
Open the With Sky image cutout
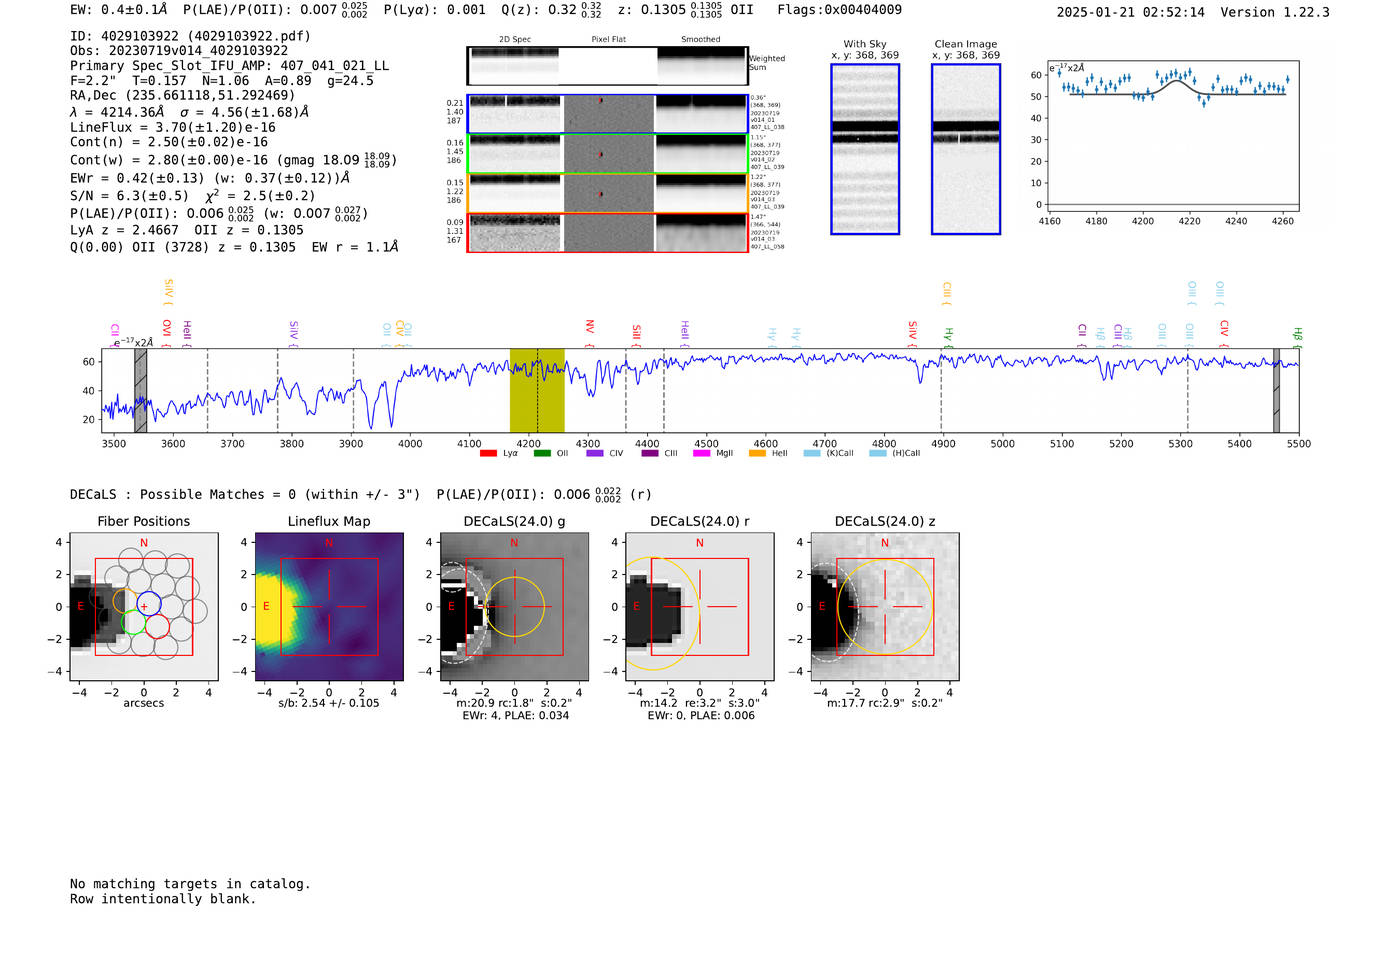[x=865, y=149]
